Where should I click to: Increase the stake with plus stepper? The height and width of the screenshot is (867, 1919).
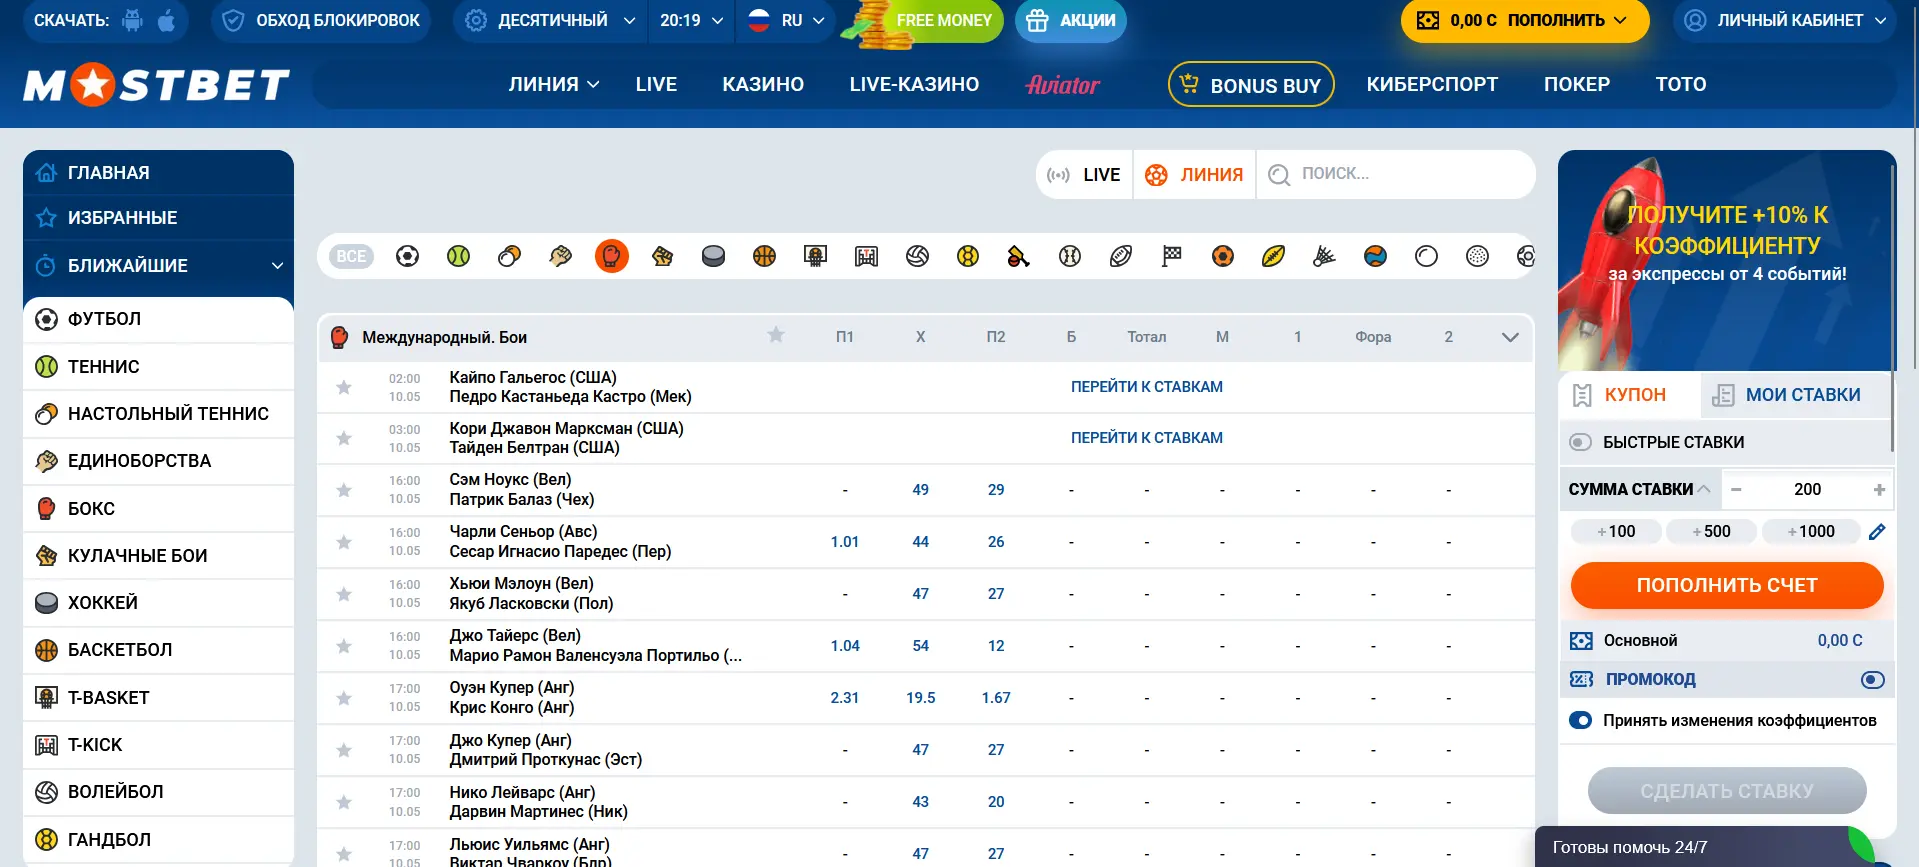tap(1879, 489)
